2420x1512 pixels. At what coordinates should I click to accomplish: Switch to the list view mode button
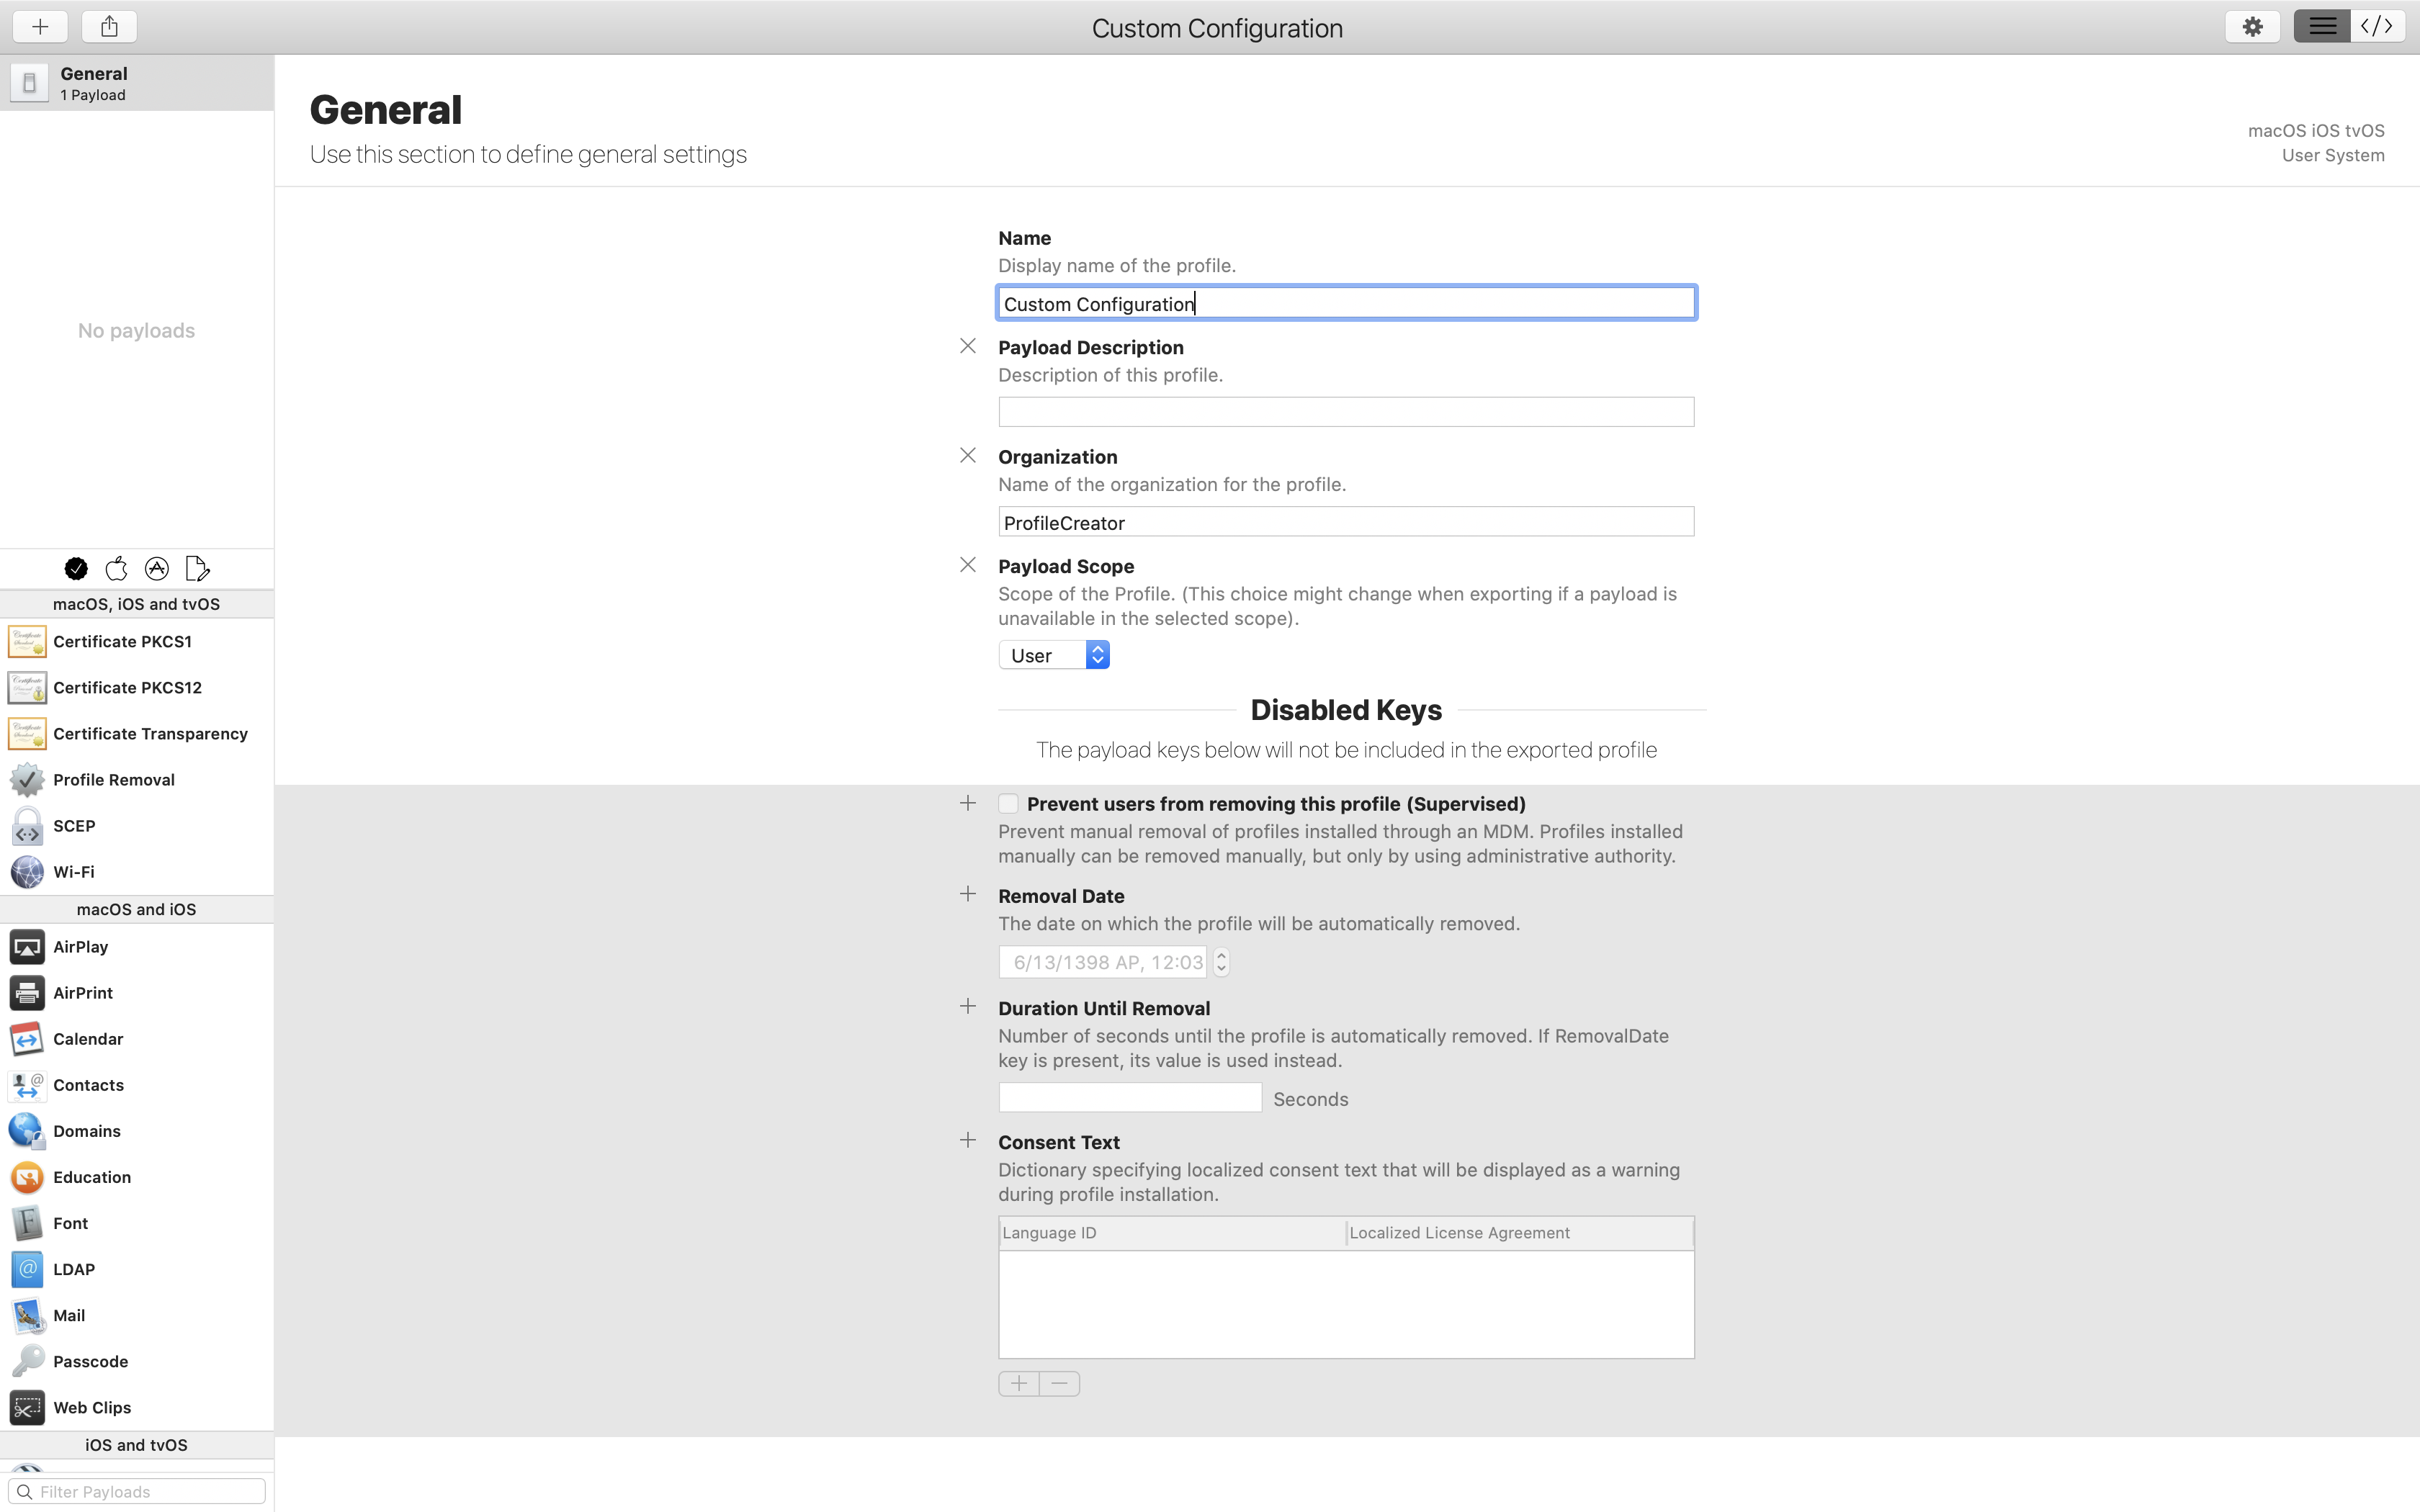coord(2322,27)
